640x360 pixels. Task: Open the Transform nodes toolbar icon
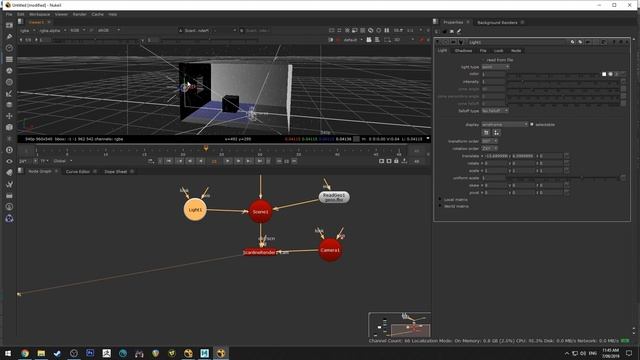9,116
